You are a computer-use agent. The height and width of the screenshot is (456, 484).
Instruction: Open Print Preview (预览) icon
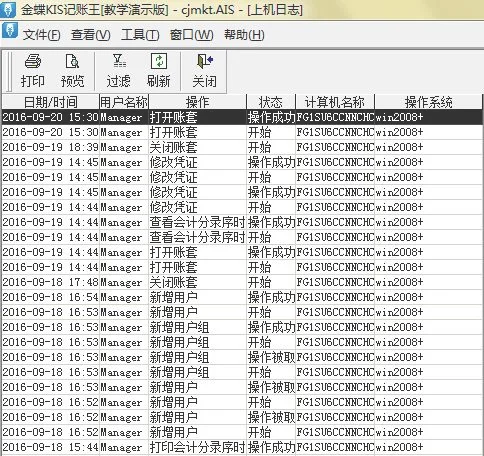[72, 61]
